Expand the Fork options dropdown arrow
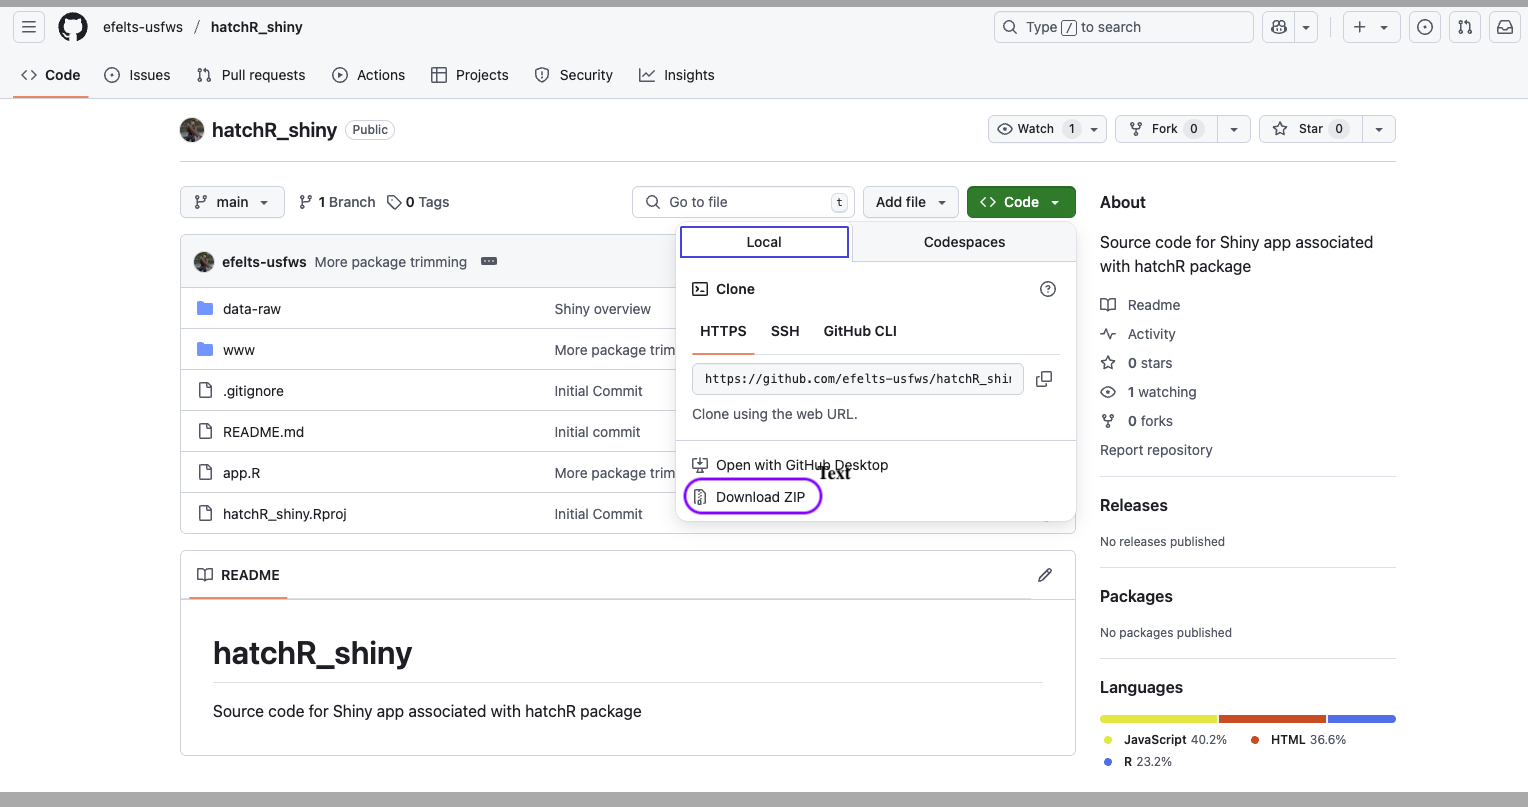The height and width of the screenshot is (807, 1528). tap(1234, 129)
